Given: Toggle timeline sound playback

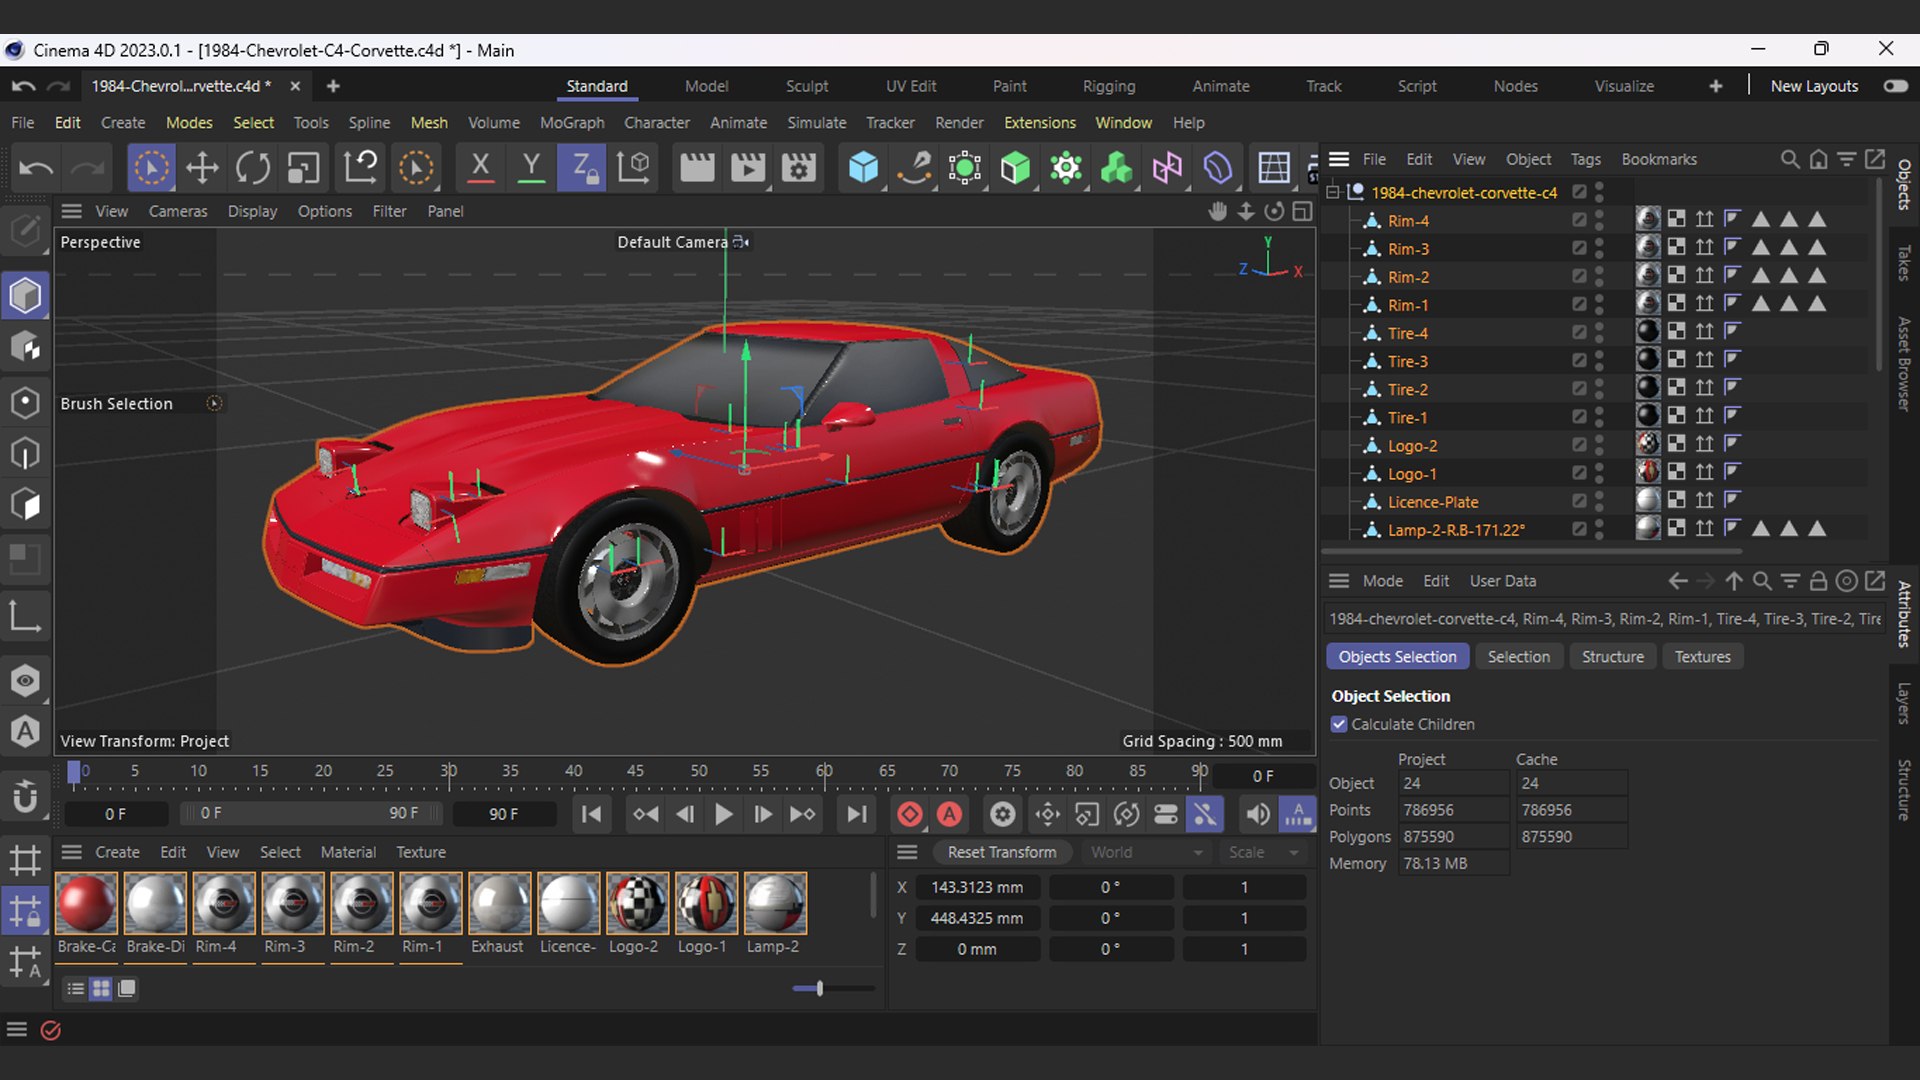Looking at the screenshot, I should [1258, 814].
